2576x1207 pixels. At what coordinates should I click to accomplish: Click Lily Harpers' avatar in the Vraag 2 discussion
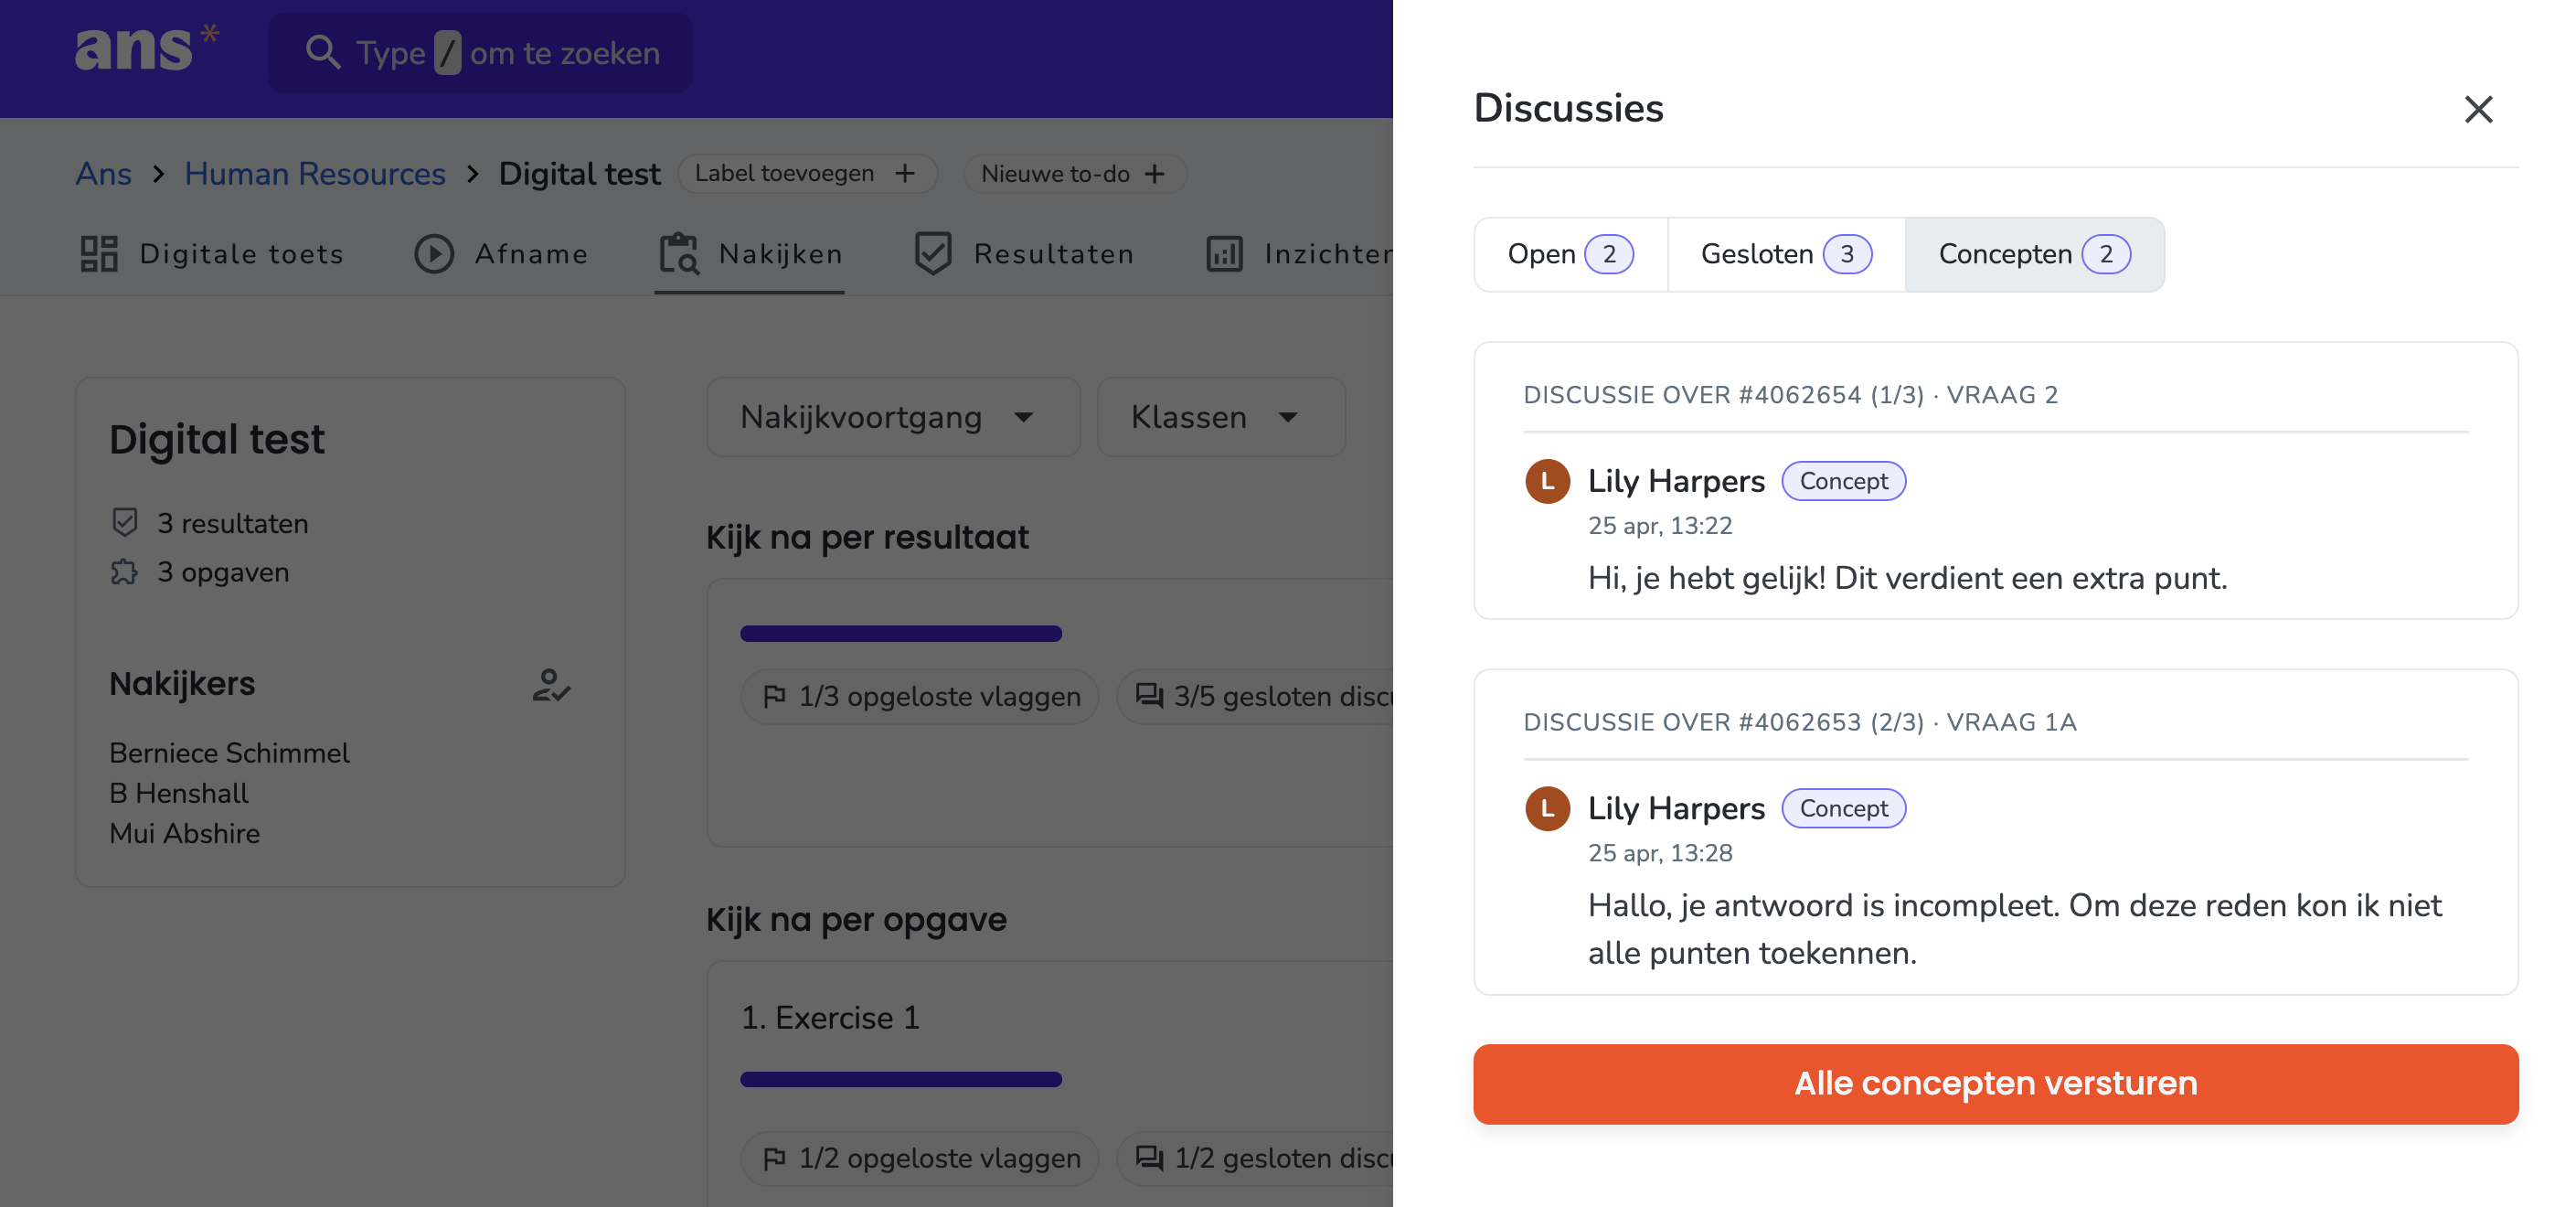tap(1547, 481)
